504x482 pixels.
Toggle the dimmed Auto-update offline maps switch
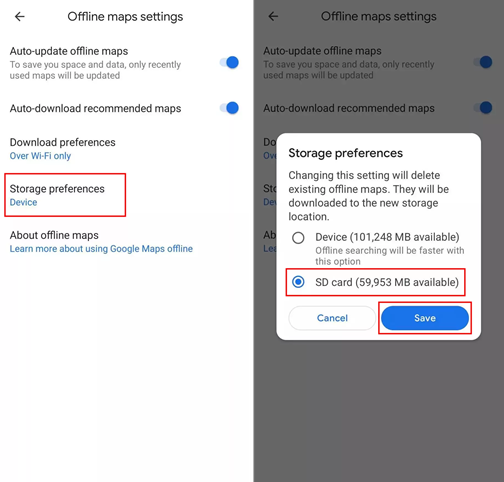pyautogui.click(x=483, y=62)
